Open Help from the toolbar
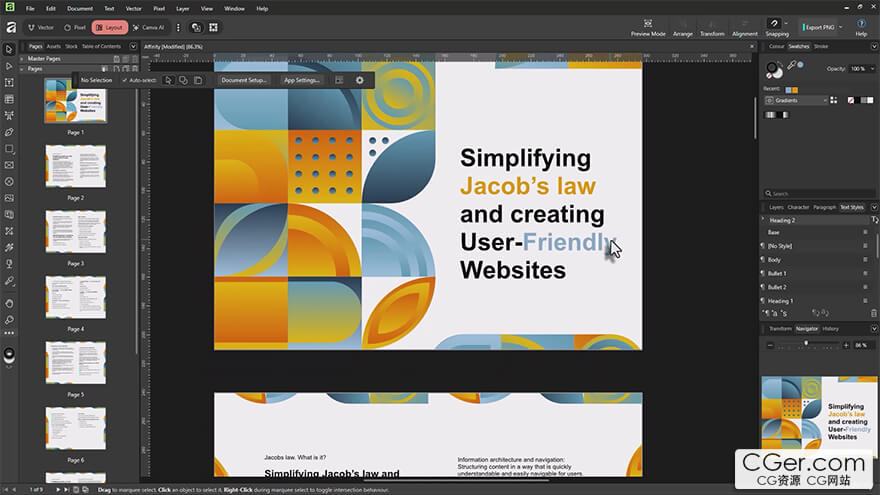 coord(861,22)
